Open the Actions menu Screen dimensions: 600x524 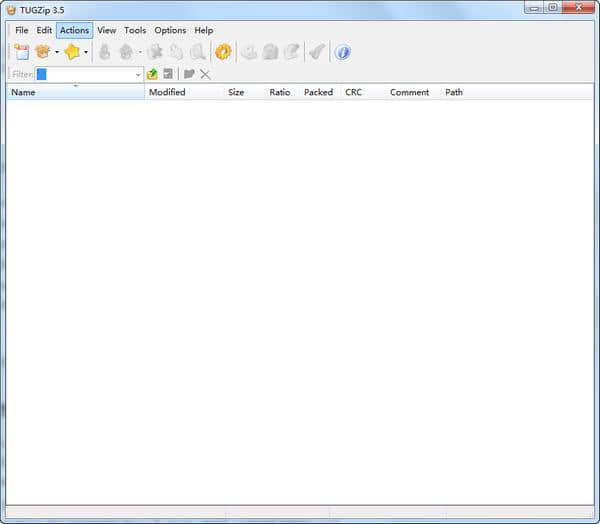tap(74, 30)
